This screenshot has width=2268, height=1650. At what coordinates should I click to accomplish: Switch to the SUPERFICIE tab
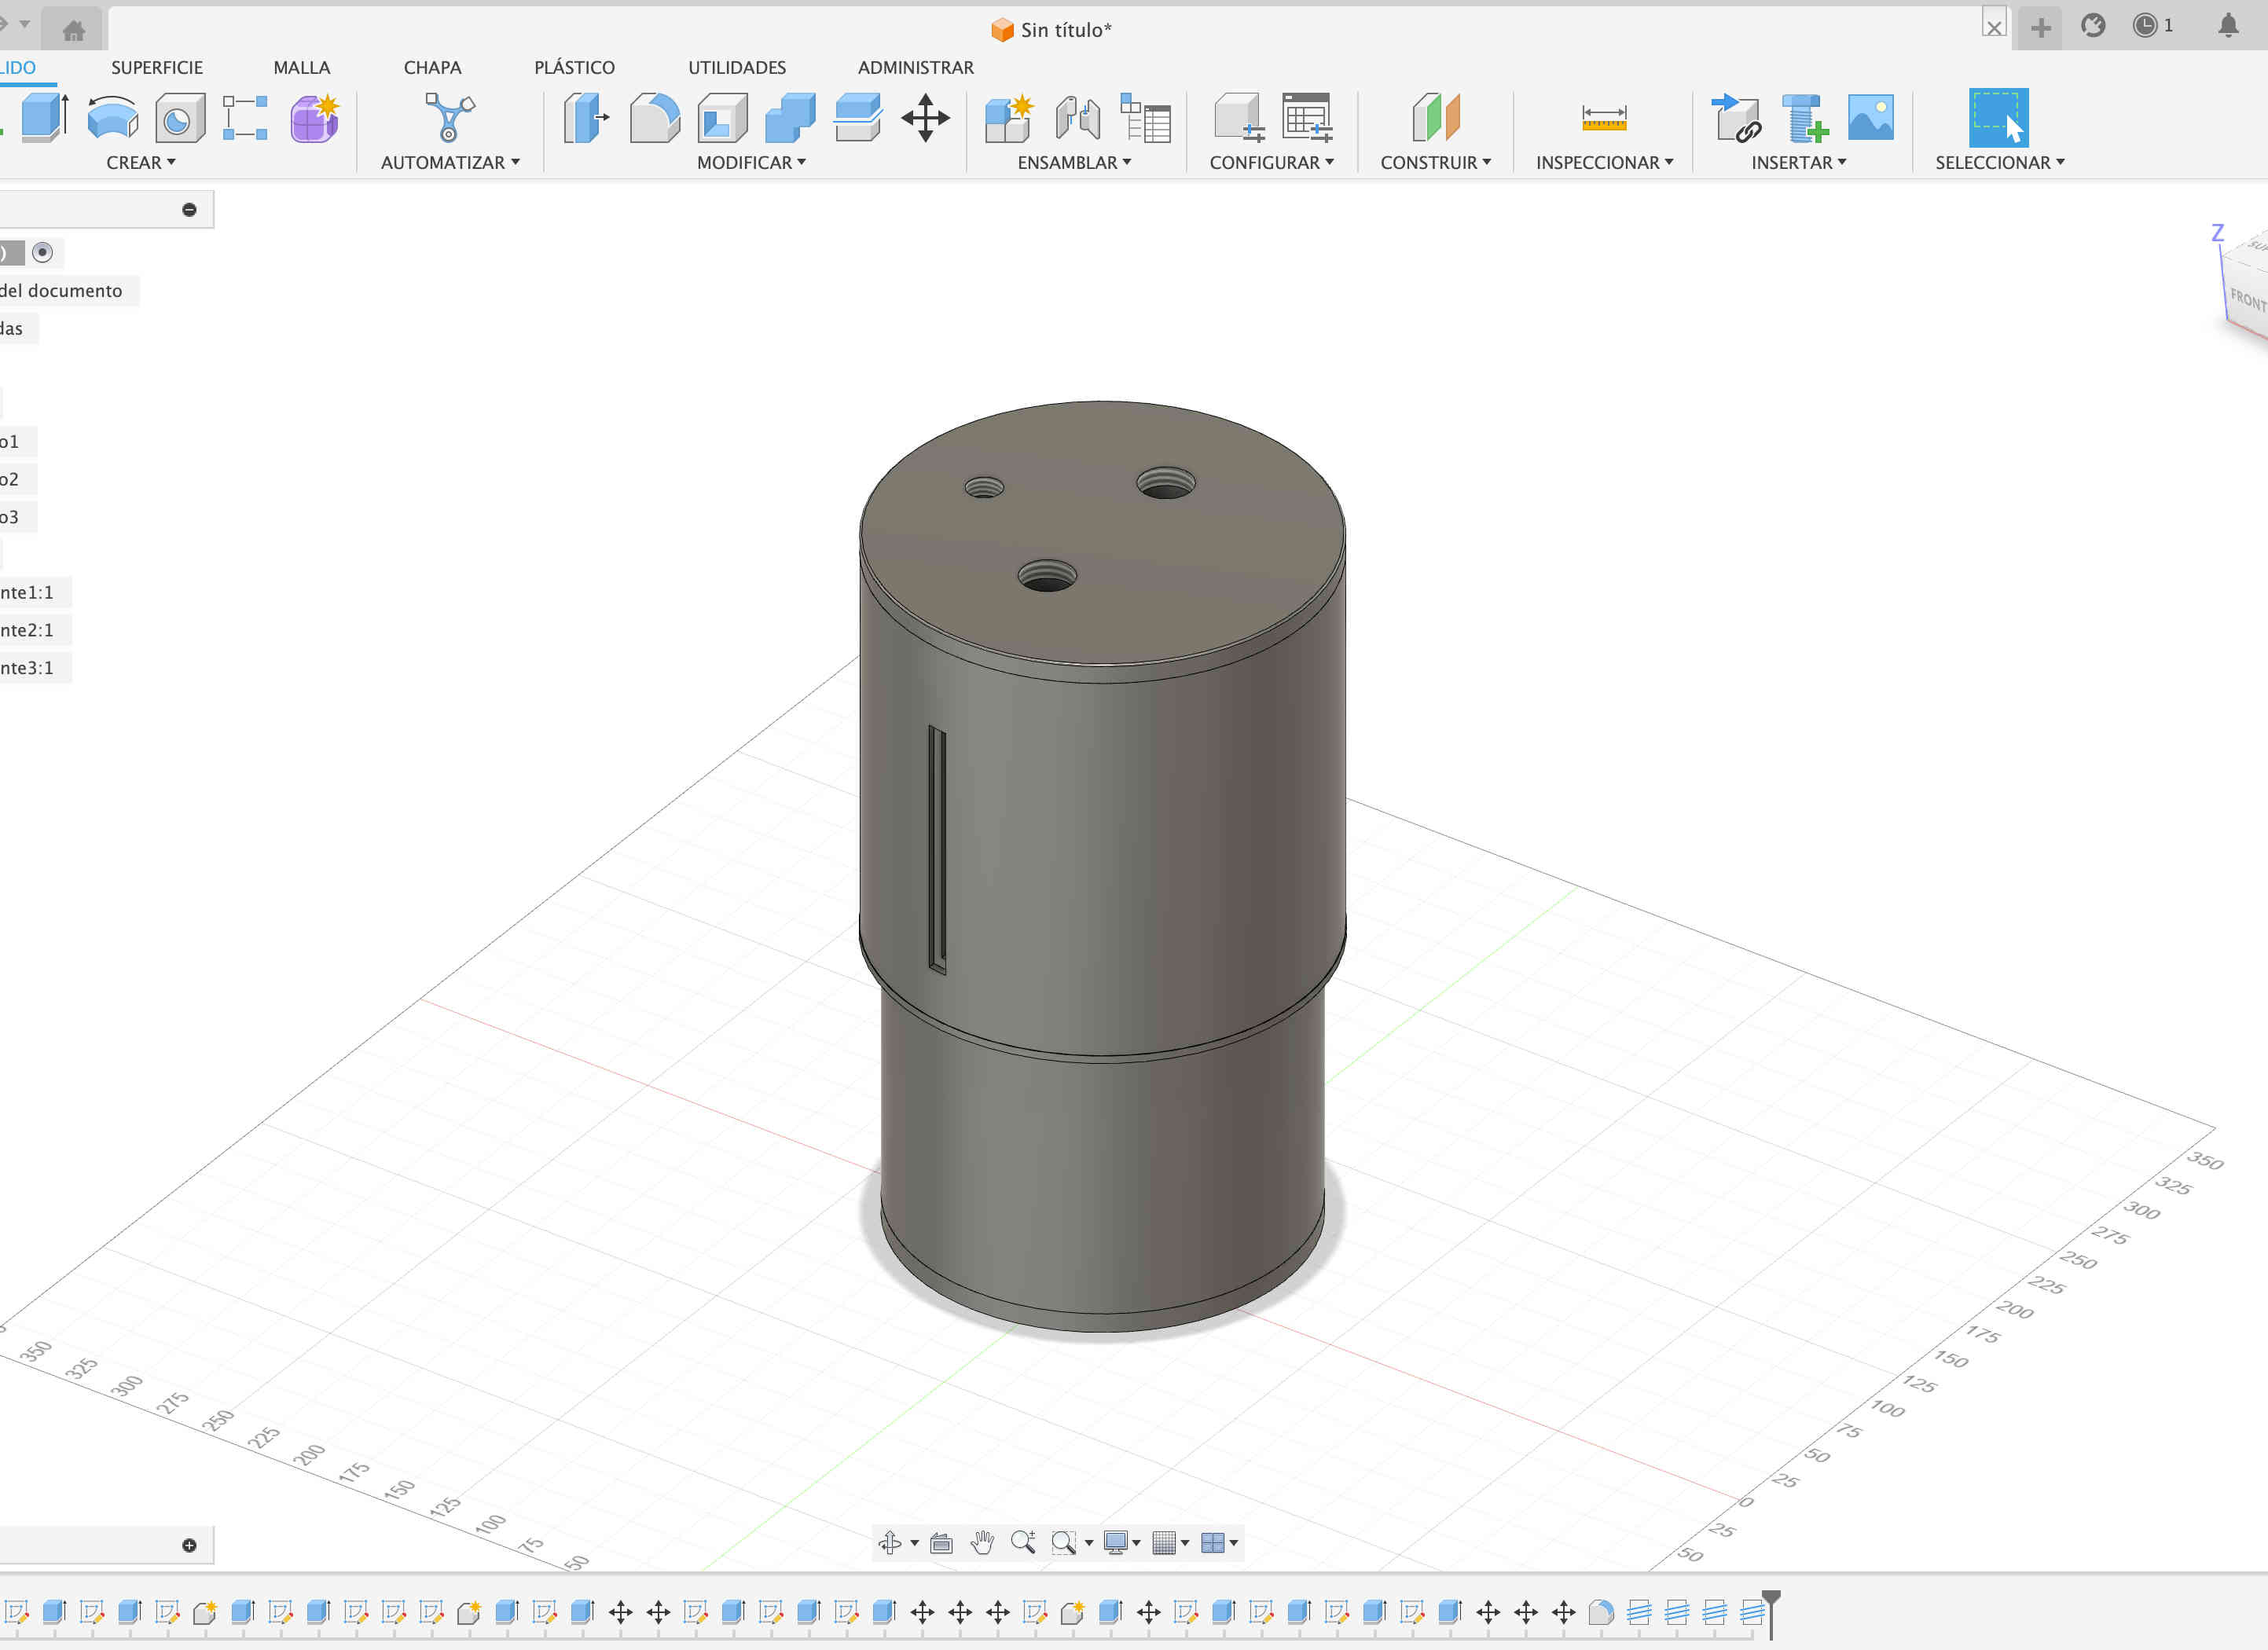(x=157, y=67)
